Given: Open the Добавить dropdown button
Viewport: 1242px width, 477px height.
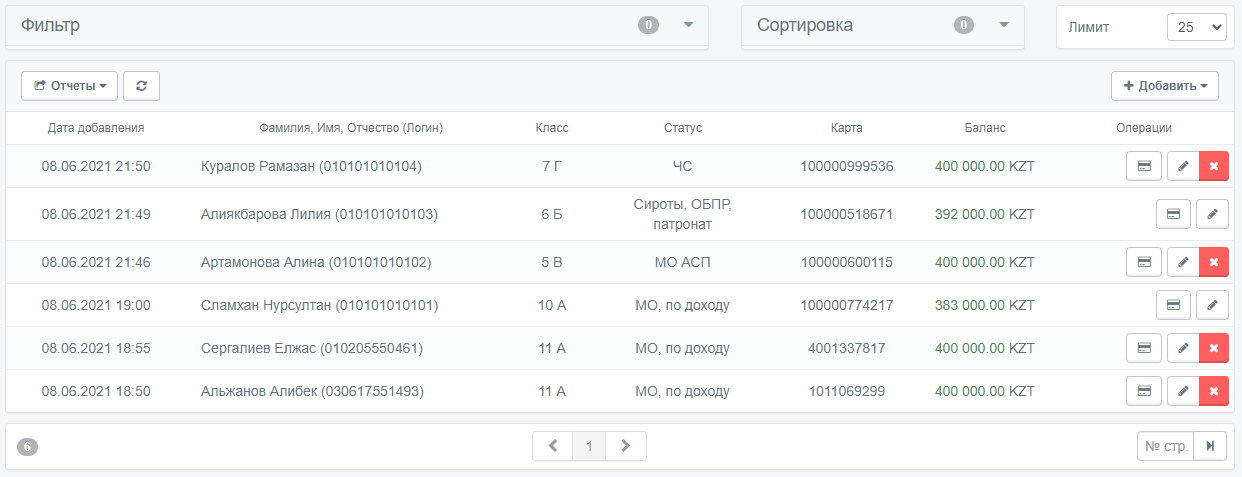Looking at the screenshot, I should coord(1165,86).
